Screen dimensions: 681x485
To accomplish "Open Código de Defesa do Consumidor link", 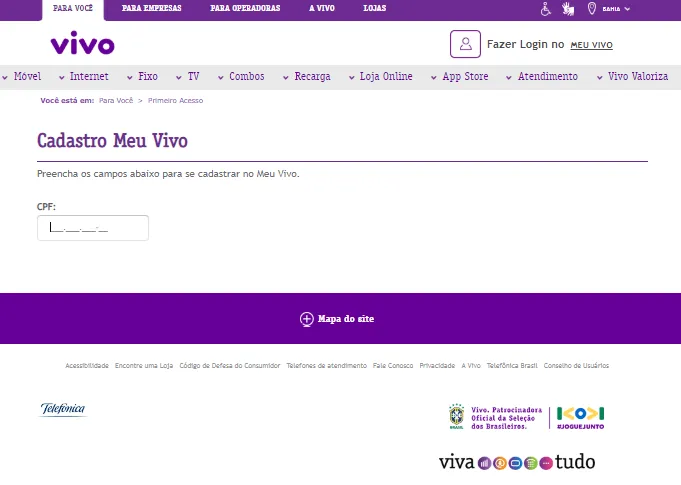I will pyautogui.click(x=230, y=366).
